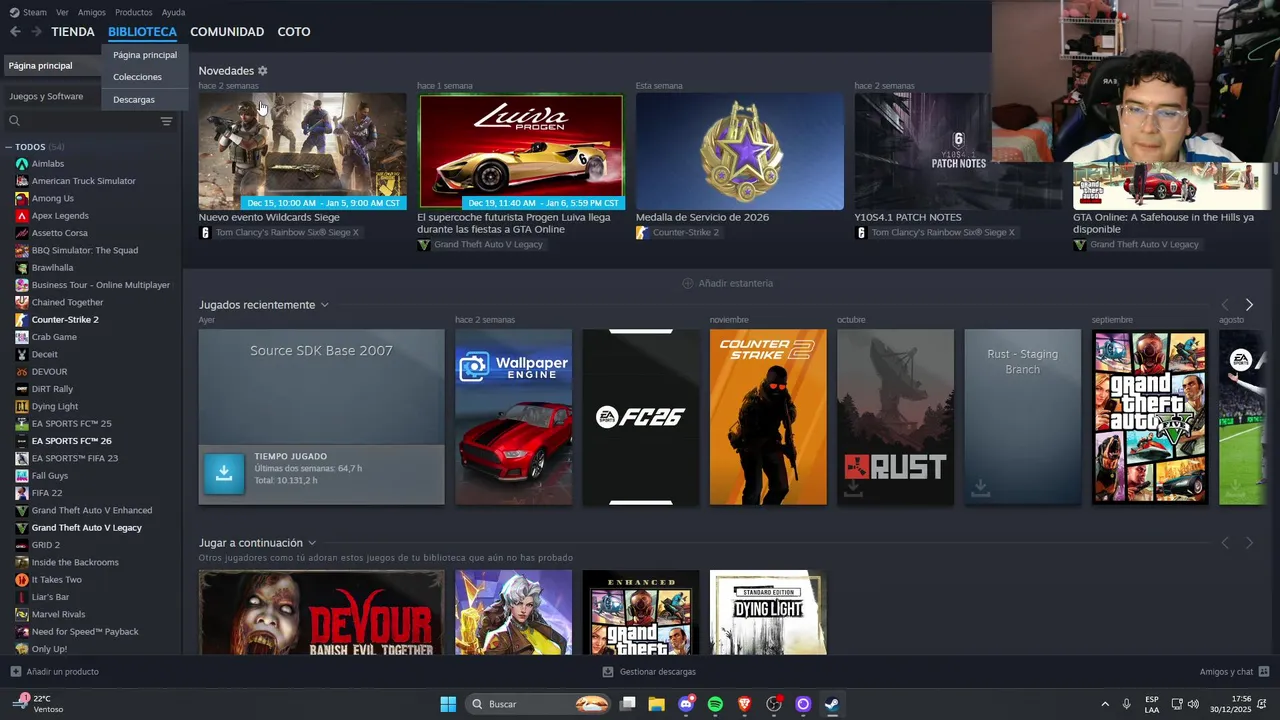
Task: Click the library search magnifier icon
Action: [14, 121]
